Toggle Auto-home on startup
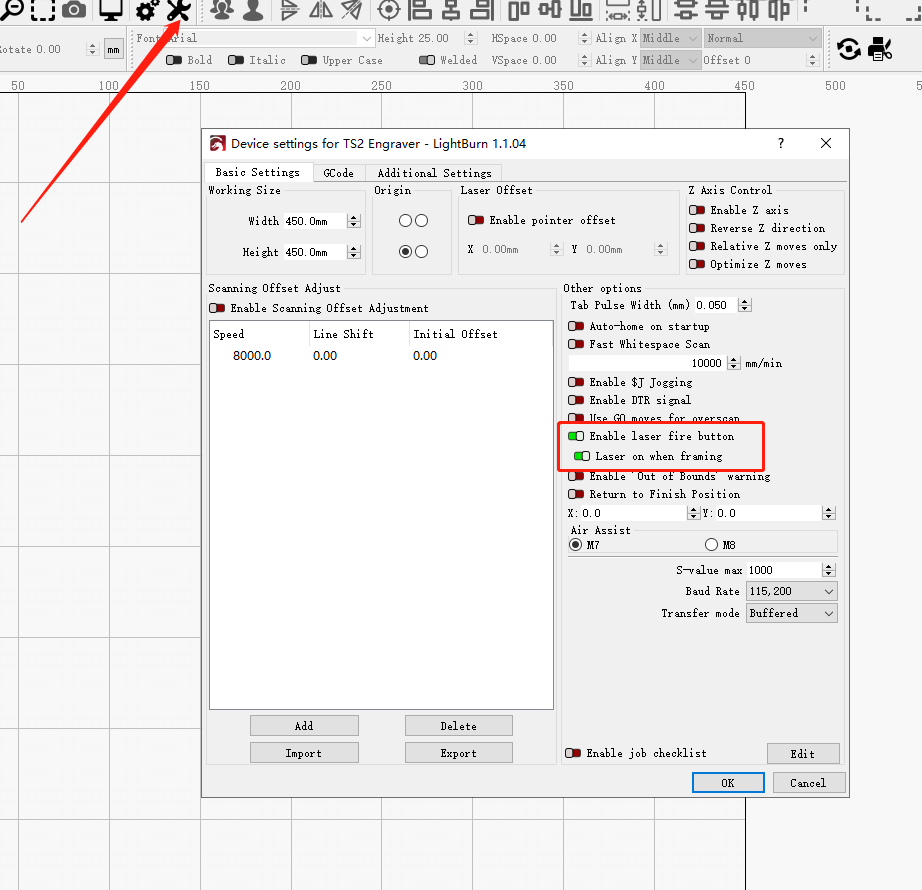This screenshot has height=890, width=922. coord(576,326)
